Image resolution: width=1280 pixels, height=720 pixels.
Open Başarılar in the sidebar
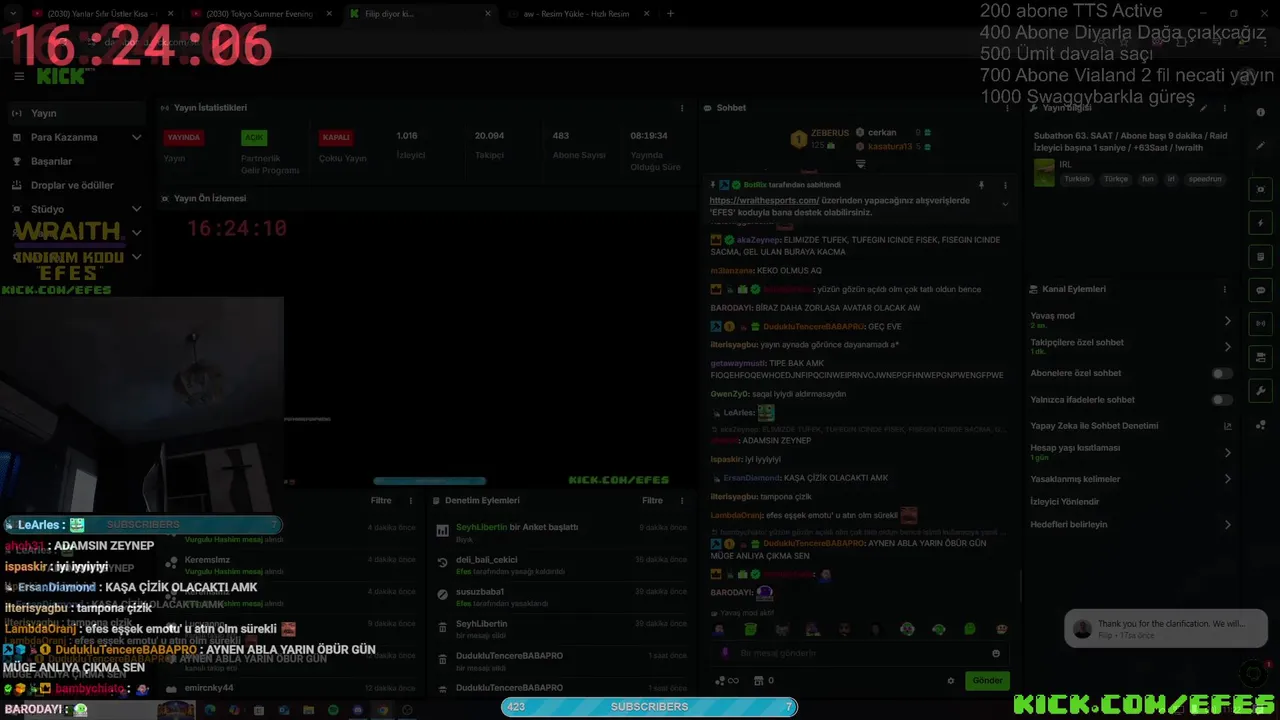click(75, 161)
